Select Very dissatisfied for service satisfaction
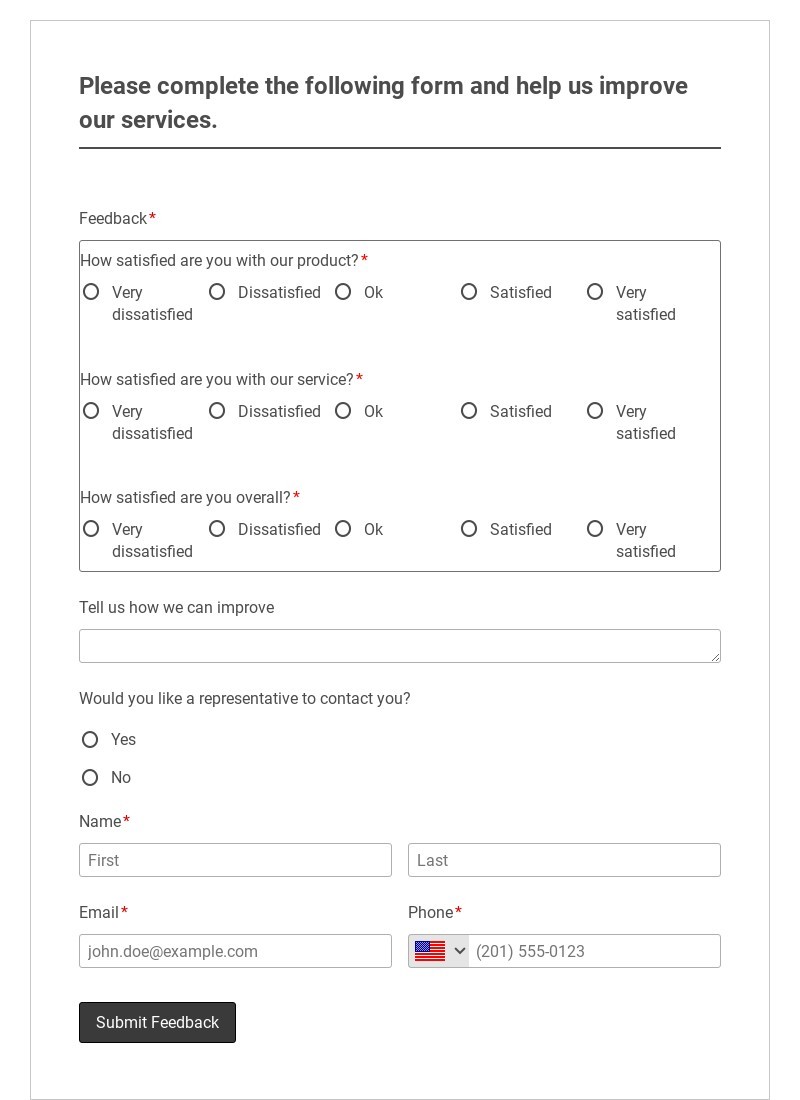 point(91,411)
